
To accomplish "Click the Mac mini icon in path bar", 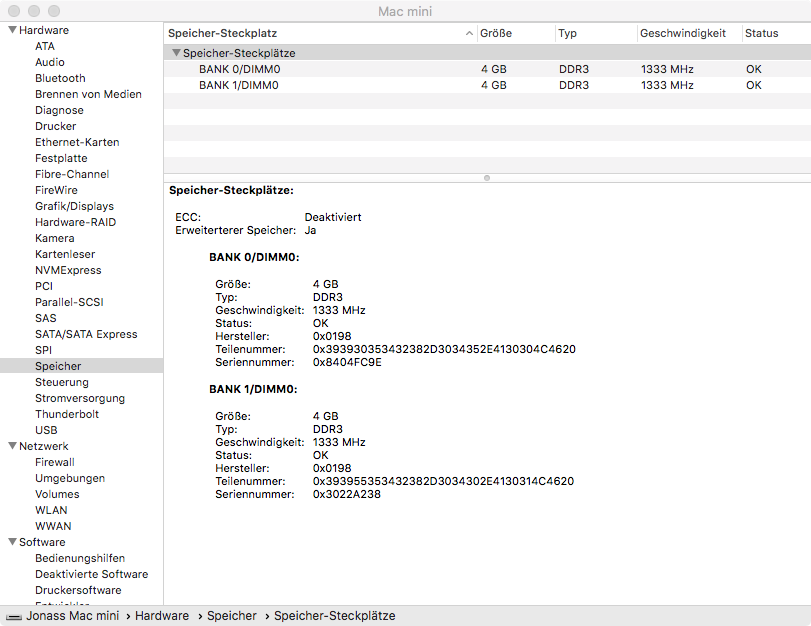I will [12, 617].
